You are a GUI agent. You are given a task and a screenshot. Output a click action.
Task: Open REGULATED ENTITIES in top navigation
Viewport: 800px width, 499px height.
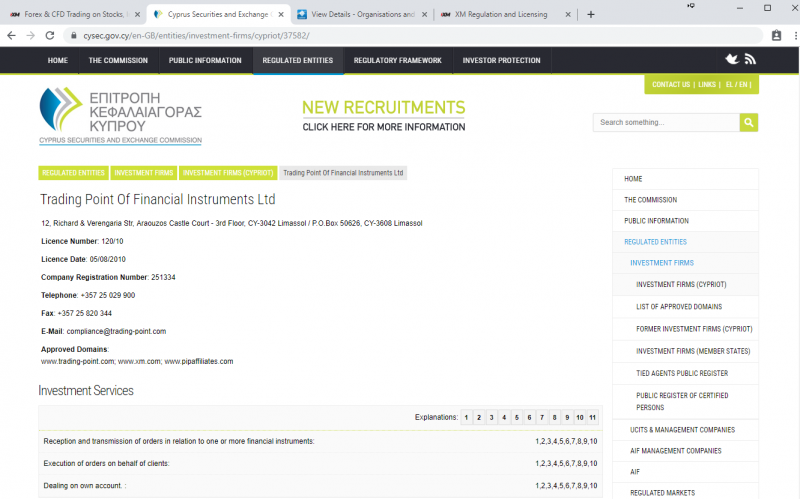tap(298, 60)
